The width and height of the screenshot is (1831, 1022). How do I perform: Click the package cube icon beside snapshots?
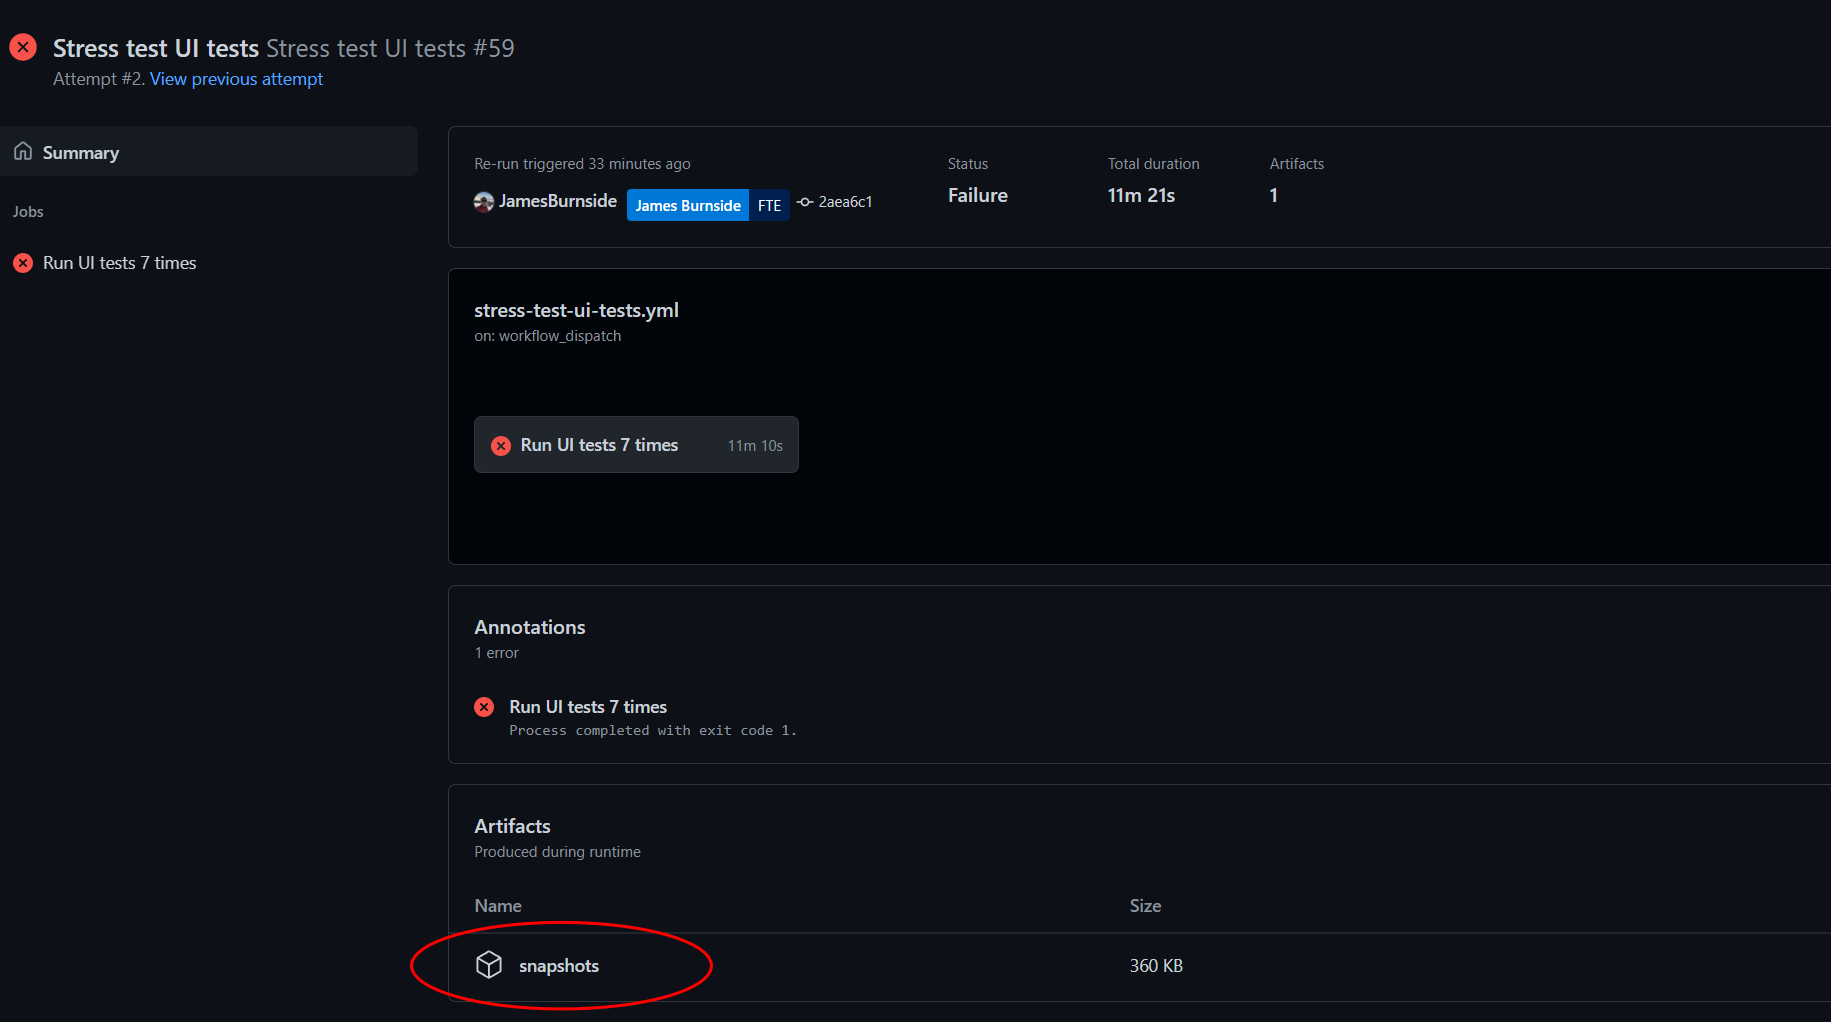click(489, 965)
